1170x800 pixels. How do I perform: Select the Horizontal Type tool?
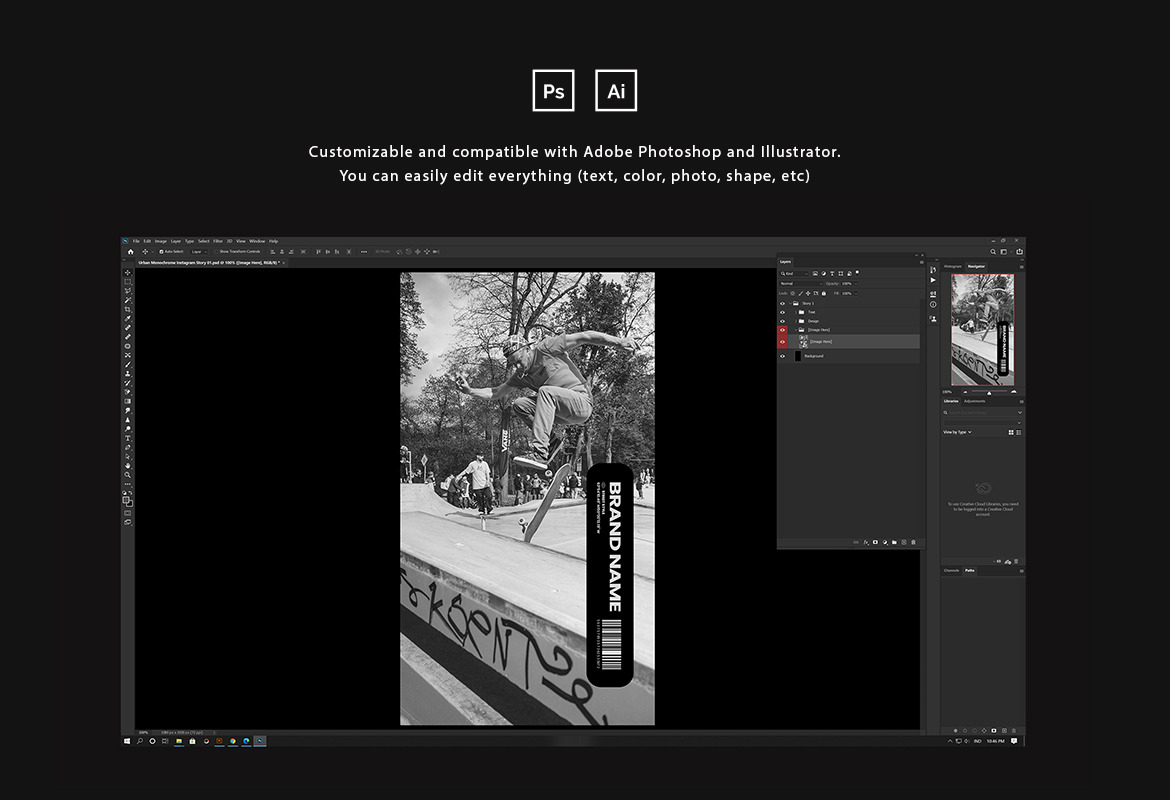click(x=127, y=438)
